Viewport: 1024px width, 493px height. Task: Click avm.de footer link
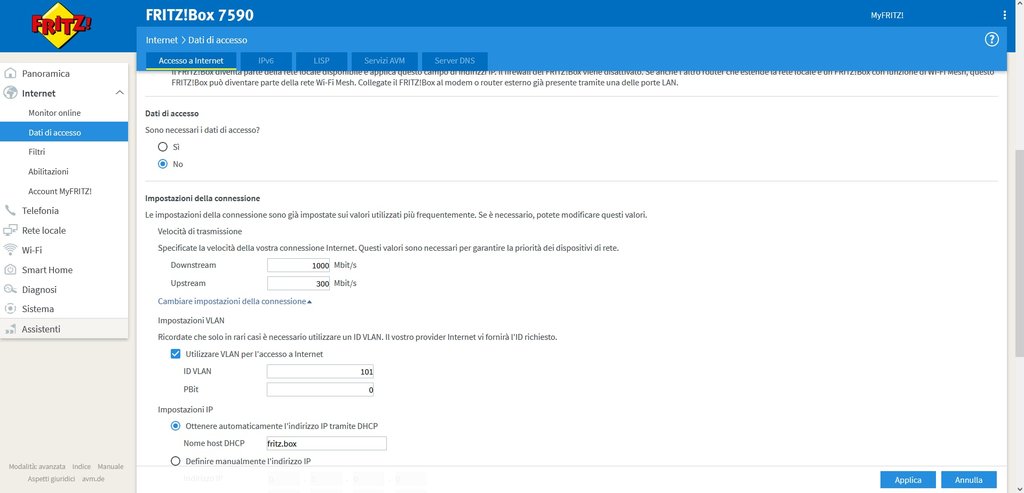click(x=91, y=479)
